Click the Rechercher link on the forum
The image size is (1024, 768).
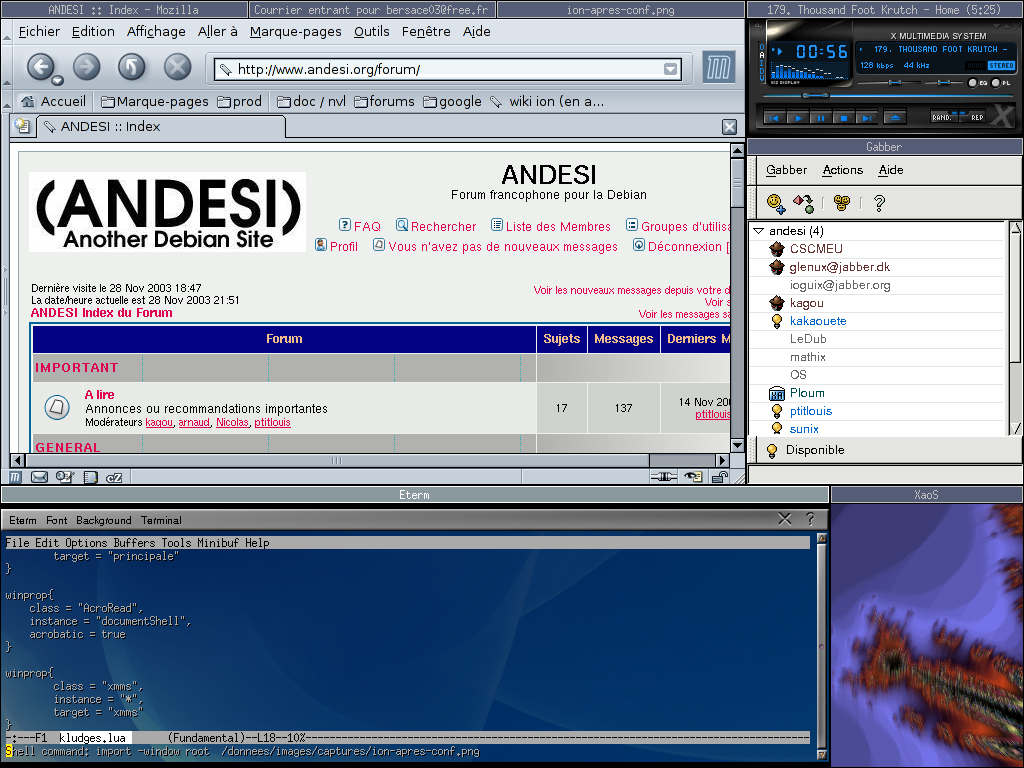tap(443, 227)
